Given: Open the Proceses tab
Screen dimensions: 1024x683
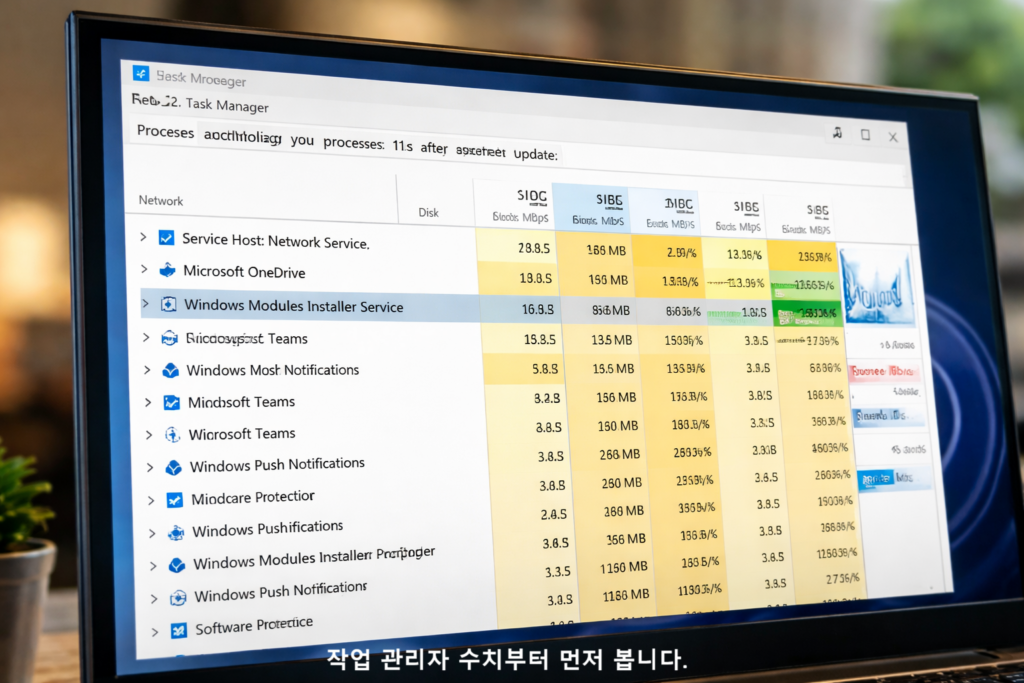Looking at the screenshot, I should (165, 131).
